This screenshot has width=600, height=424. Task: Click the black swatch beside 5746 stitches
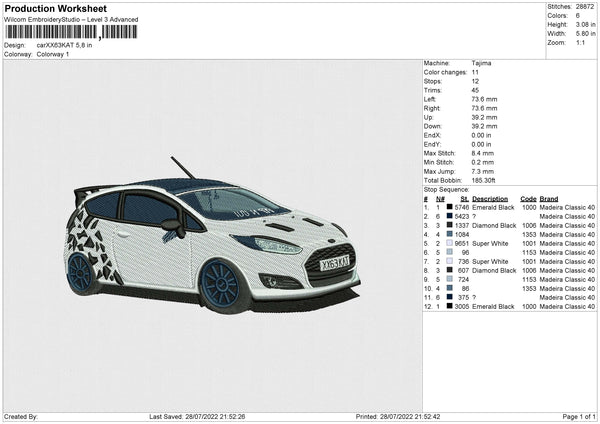pyautogui.click(x=450, y=207)
